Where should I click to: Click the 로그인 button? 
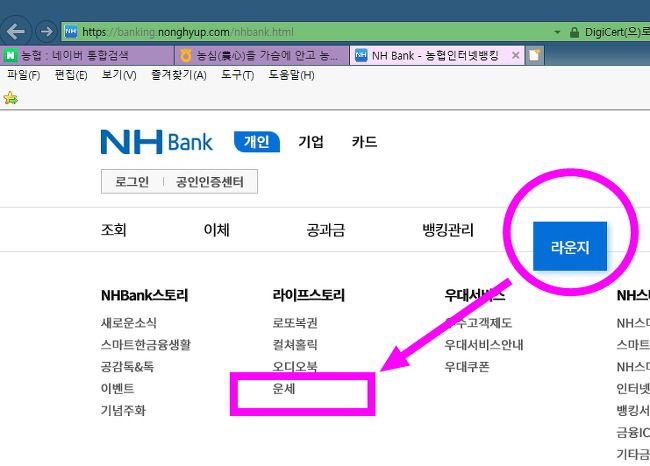(x=132, y=182)
